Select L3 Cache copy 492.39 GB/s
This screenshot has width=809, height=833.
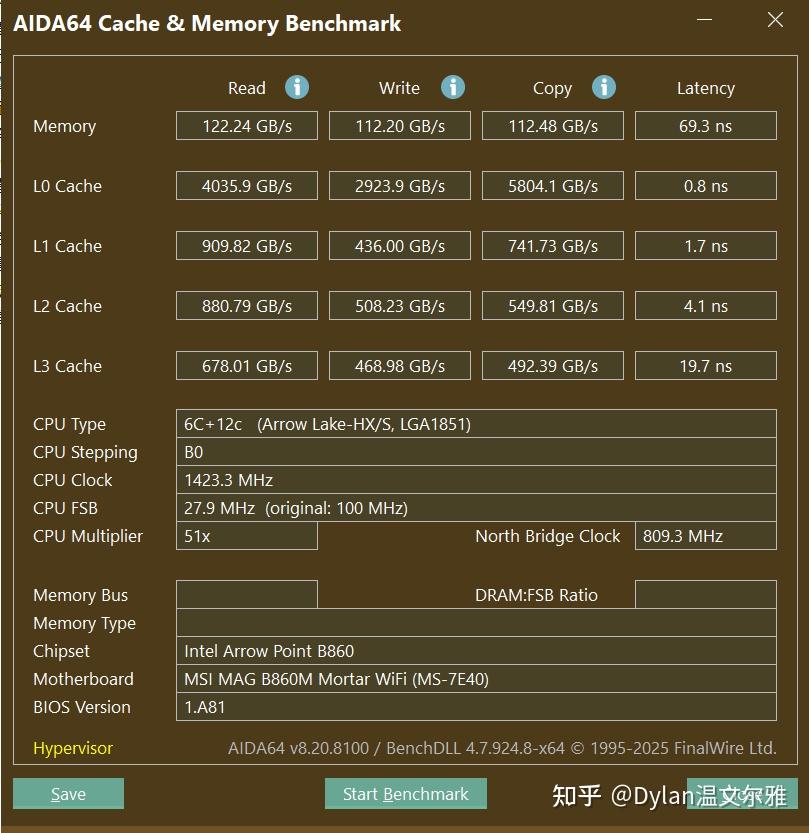click(x=553, y=366)
